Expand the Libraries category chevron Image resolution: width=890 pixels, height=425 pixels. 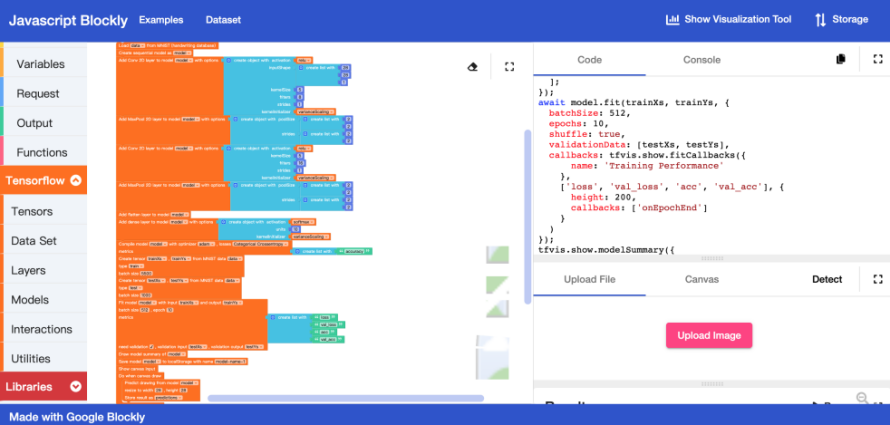coord(75,387)
